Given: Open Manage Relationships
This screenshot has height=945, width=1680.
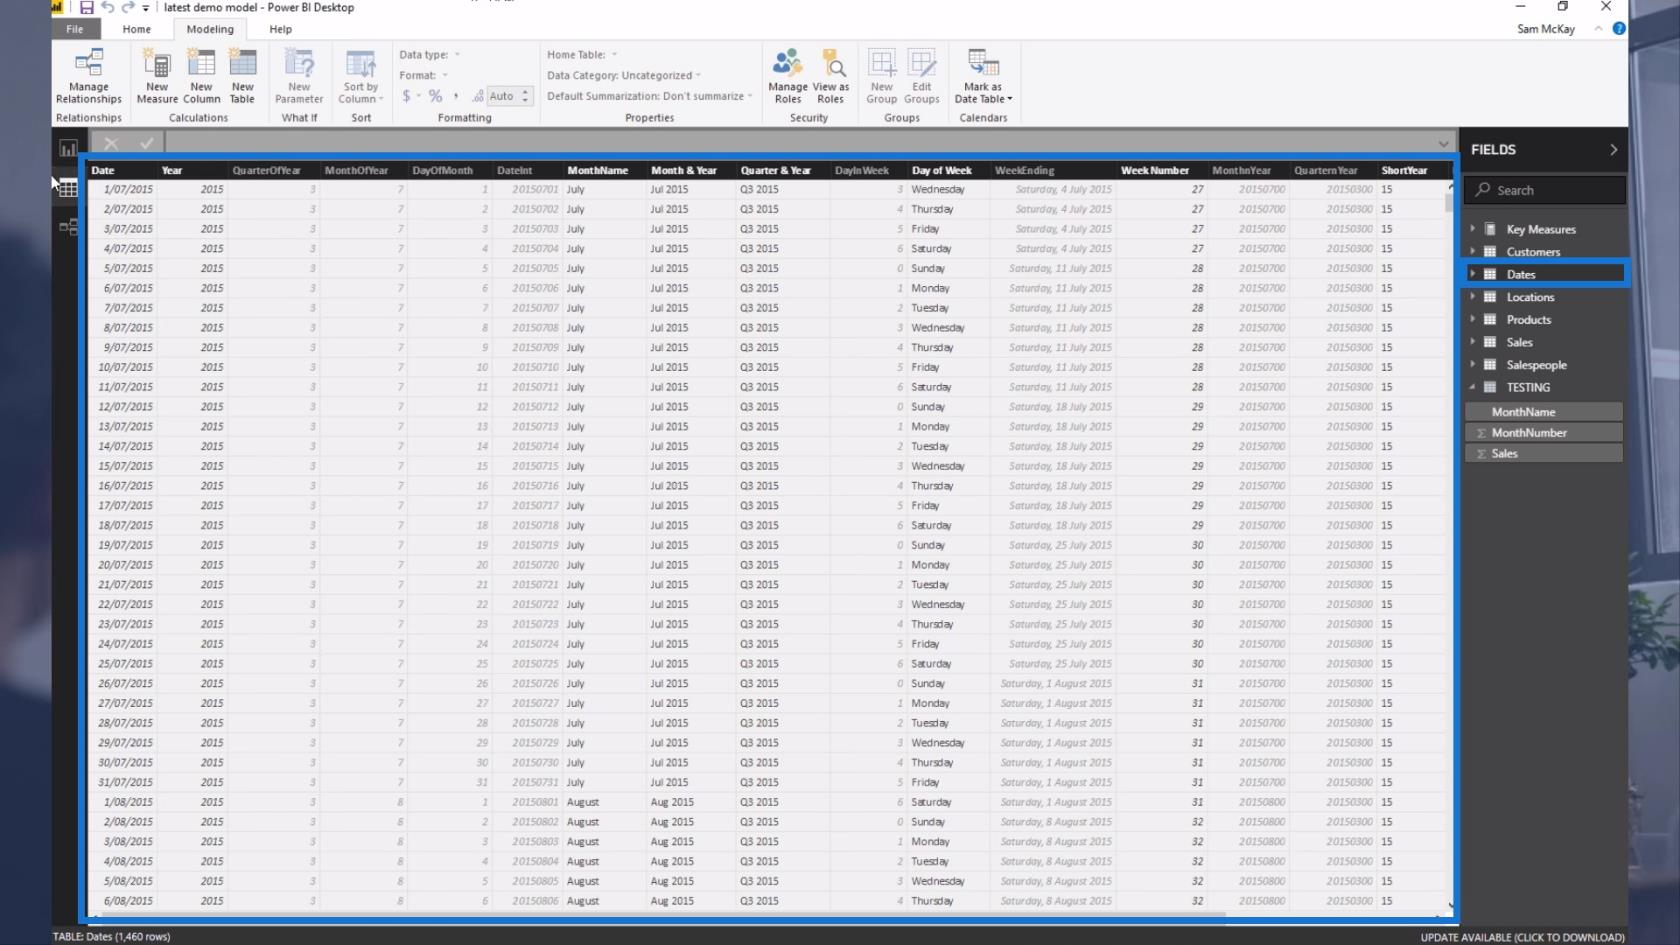Looking at the screenshot, I should tap(89, 76).
